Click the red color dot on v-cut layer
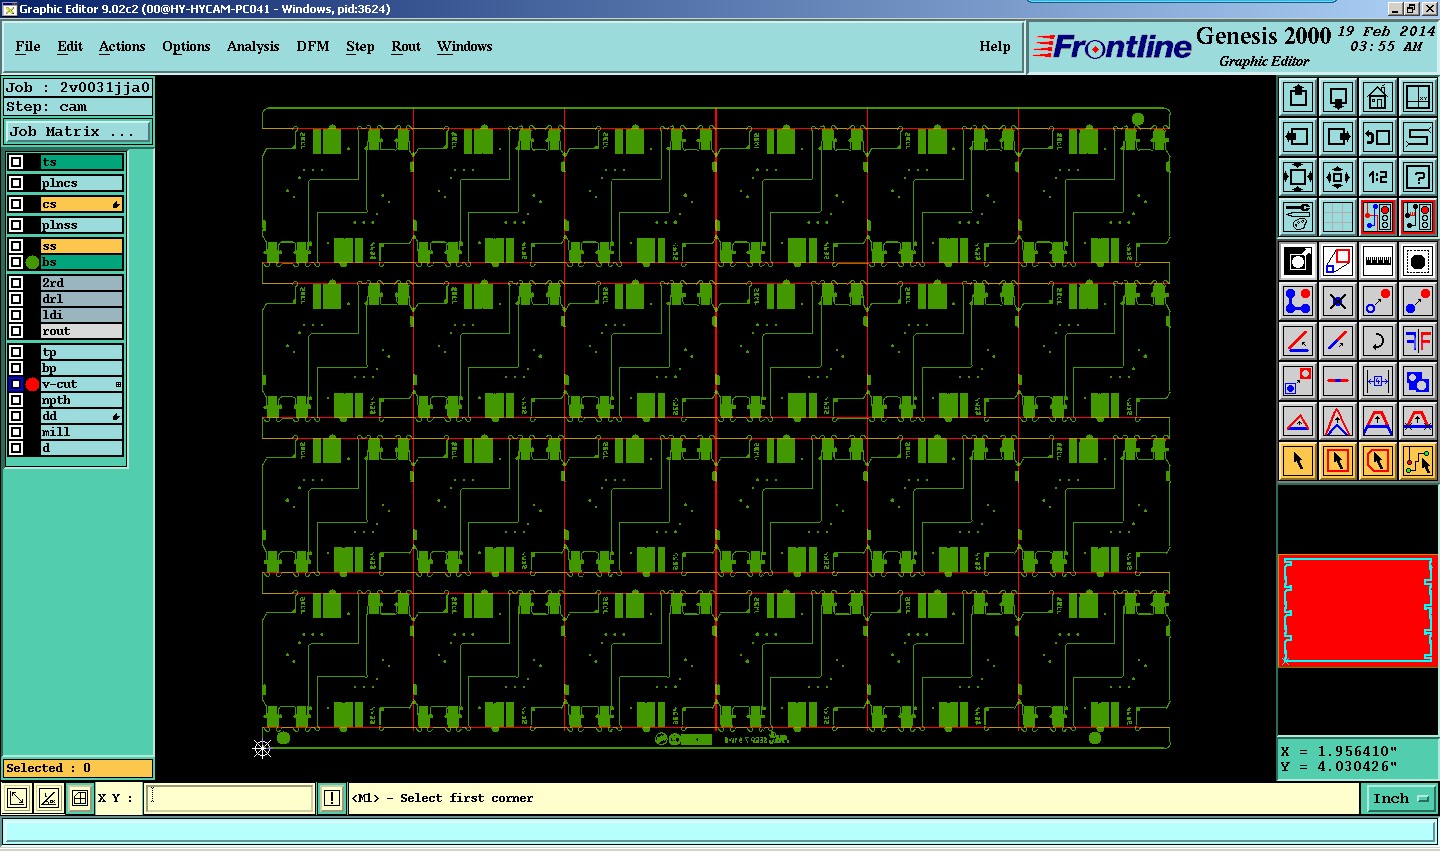1440x851 pixels. pos(32,384)
